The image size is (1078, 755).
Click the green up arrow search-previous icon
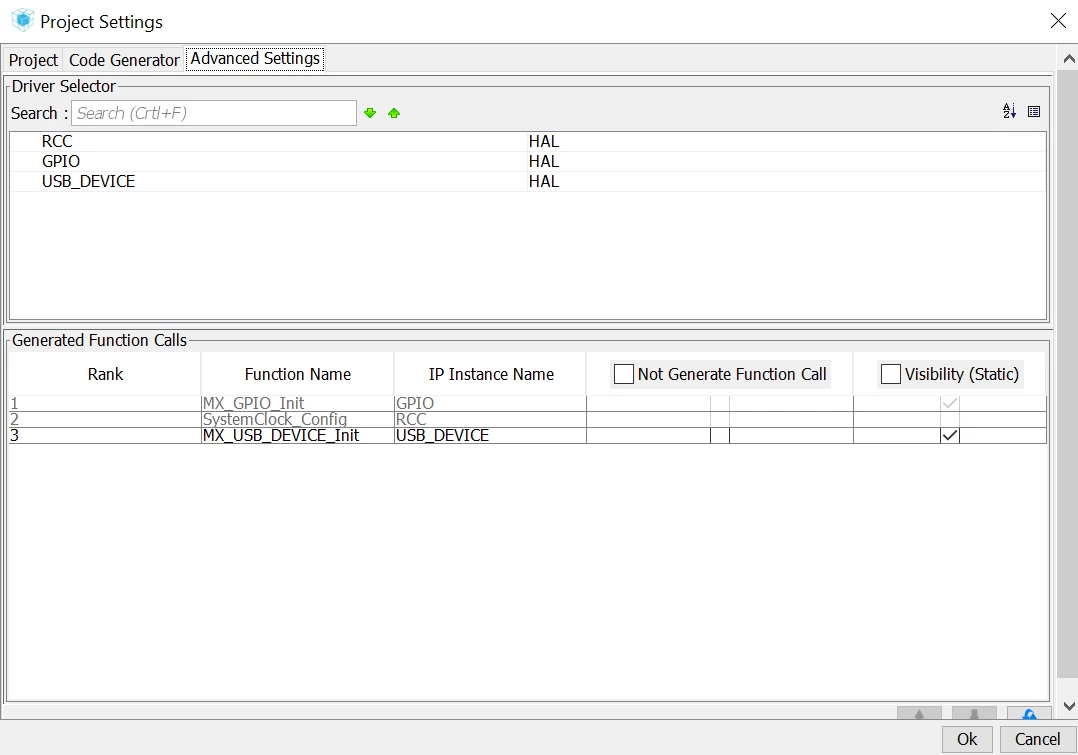click(394, 113)
